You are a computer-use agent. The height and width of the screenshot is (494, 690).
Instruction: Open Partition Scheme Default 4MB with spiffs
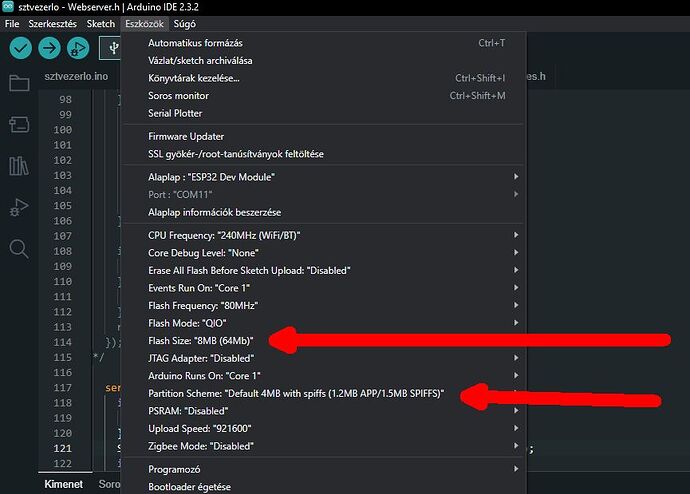point(323,393)
